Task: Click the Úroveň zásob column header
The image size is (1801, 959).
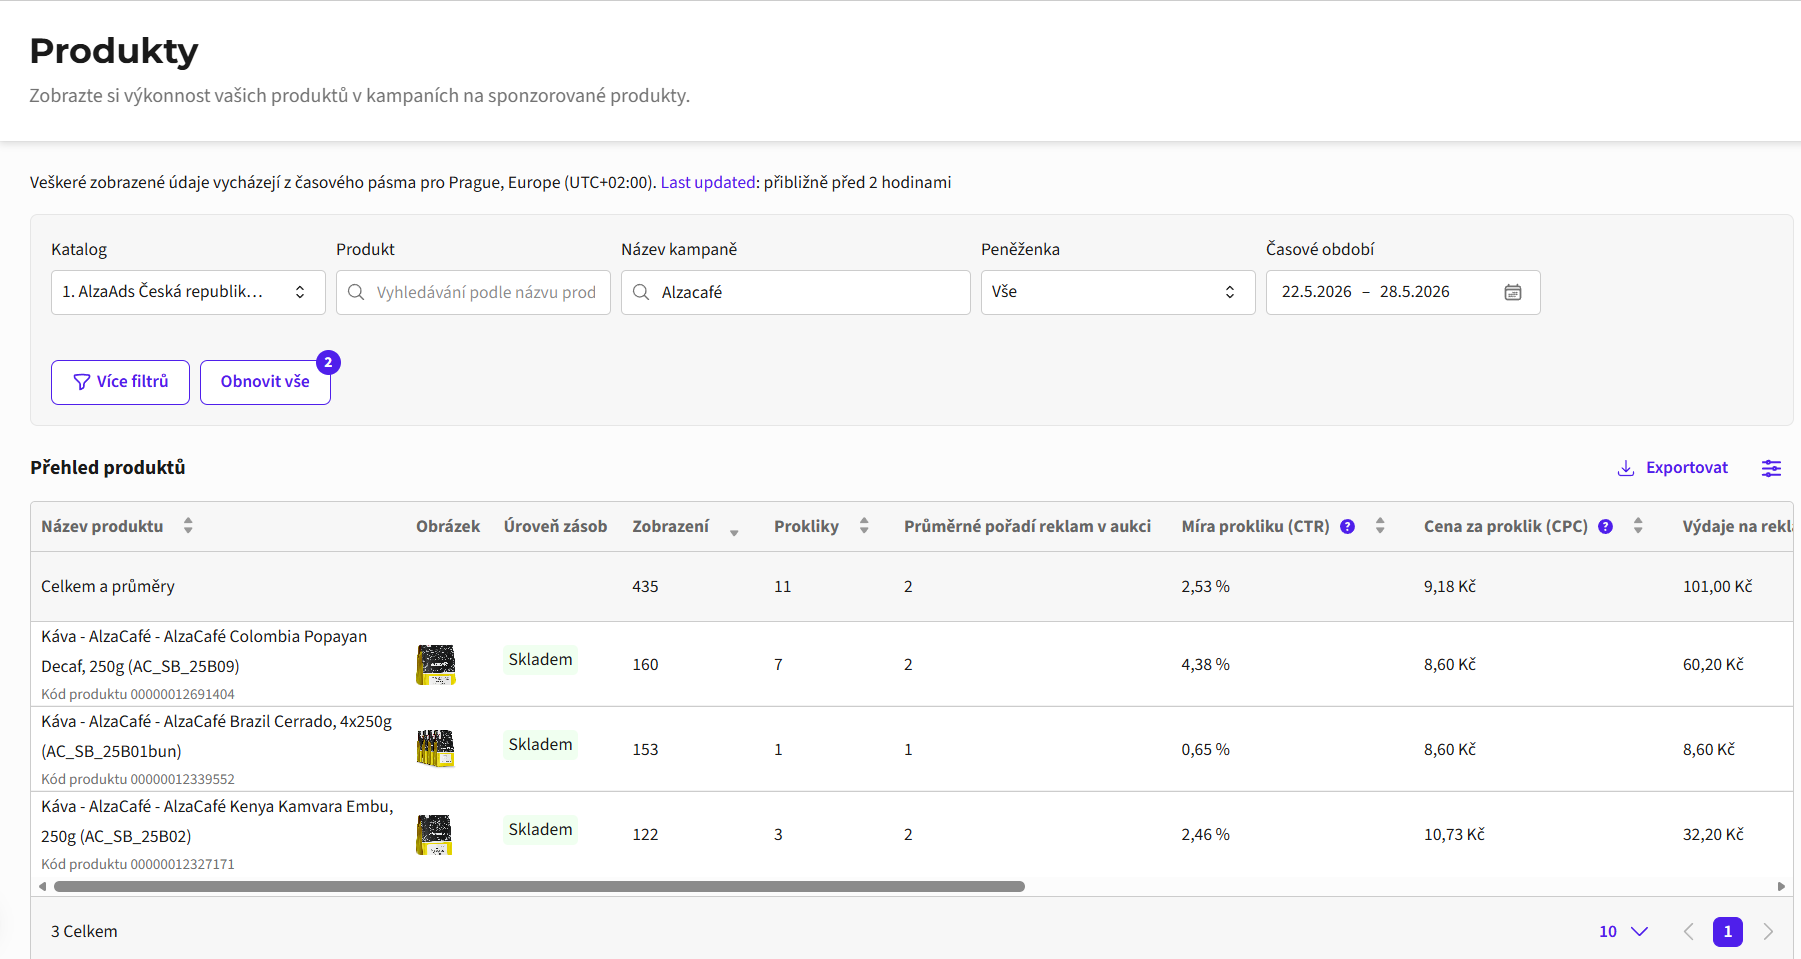Action: [555, 526]
